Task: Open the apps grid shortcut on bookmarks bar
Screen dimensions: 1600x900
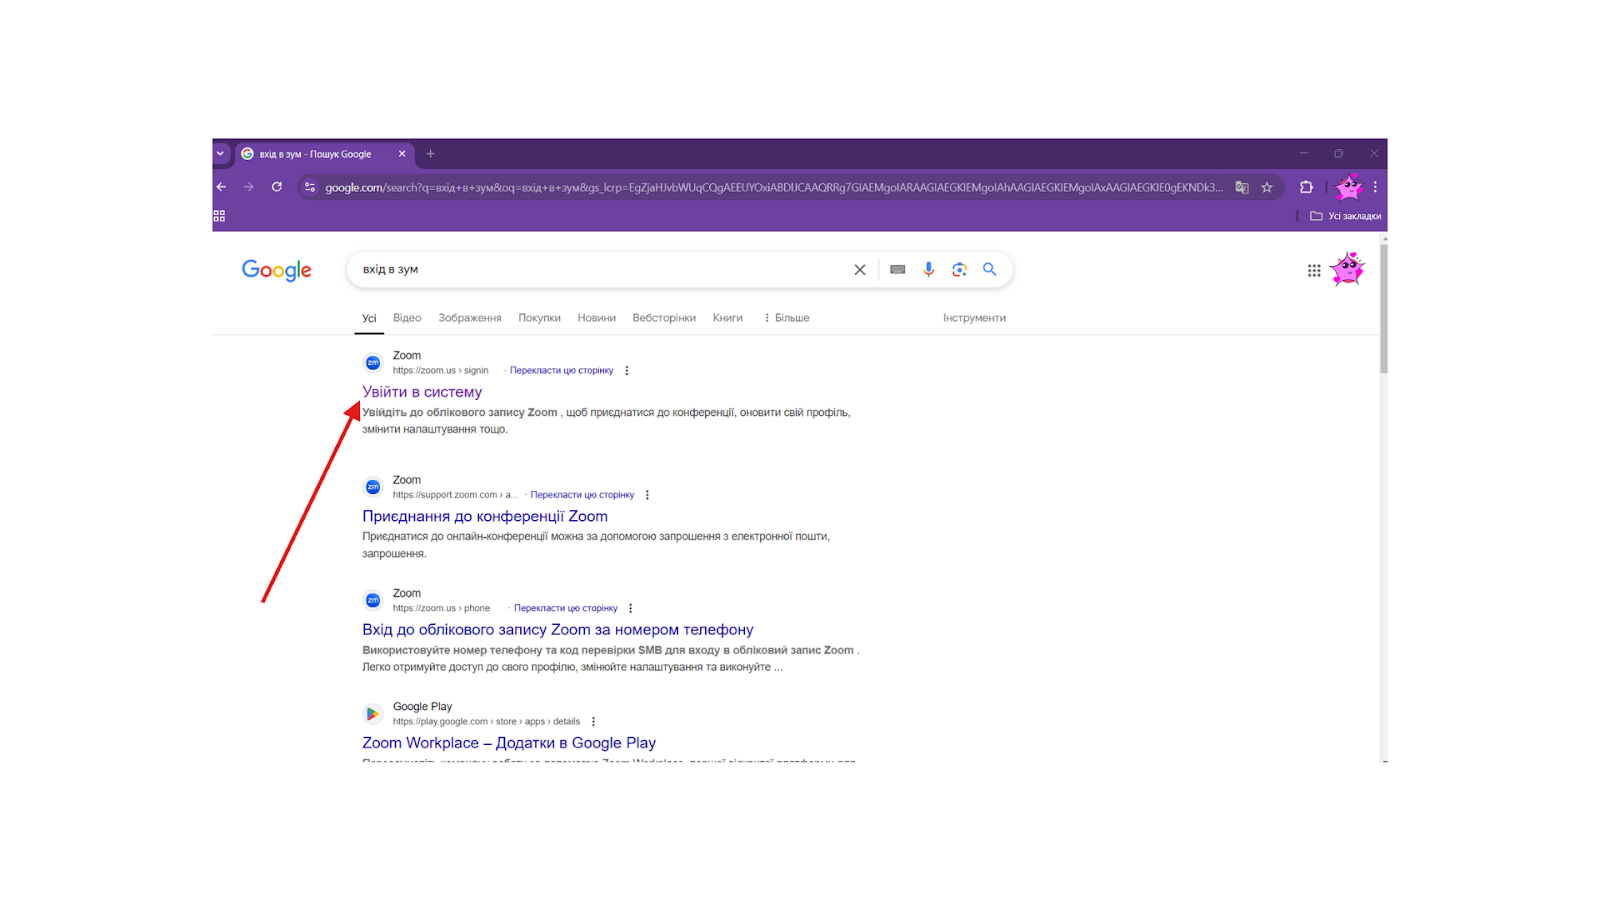Action: point(219,216)
